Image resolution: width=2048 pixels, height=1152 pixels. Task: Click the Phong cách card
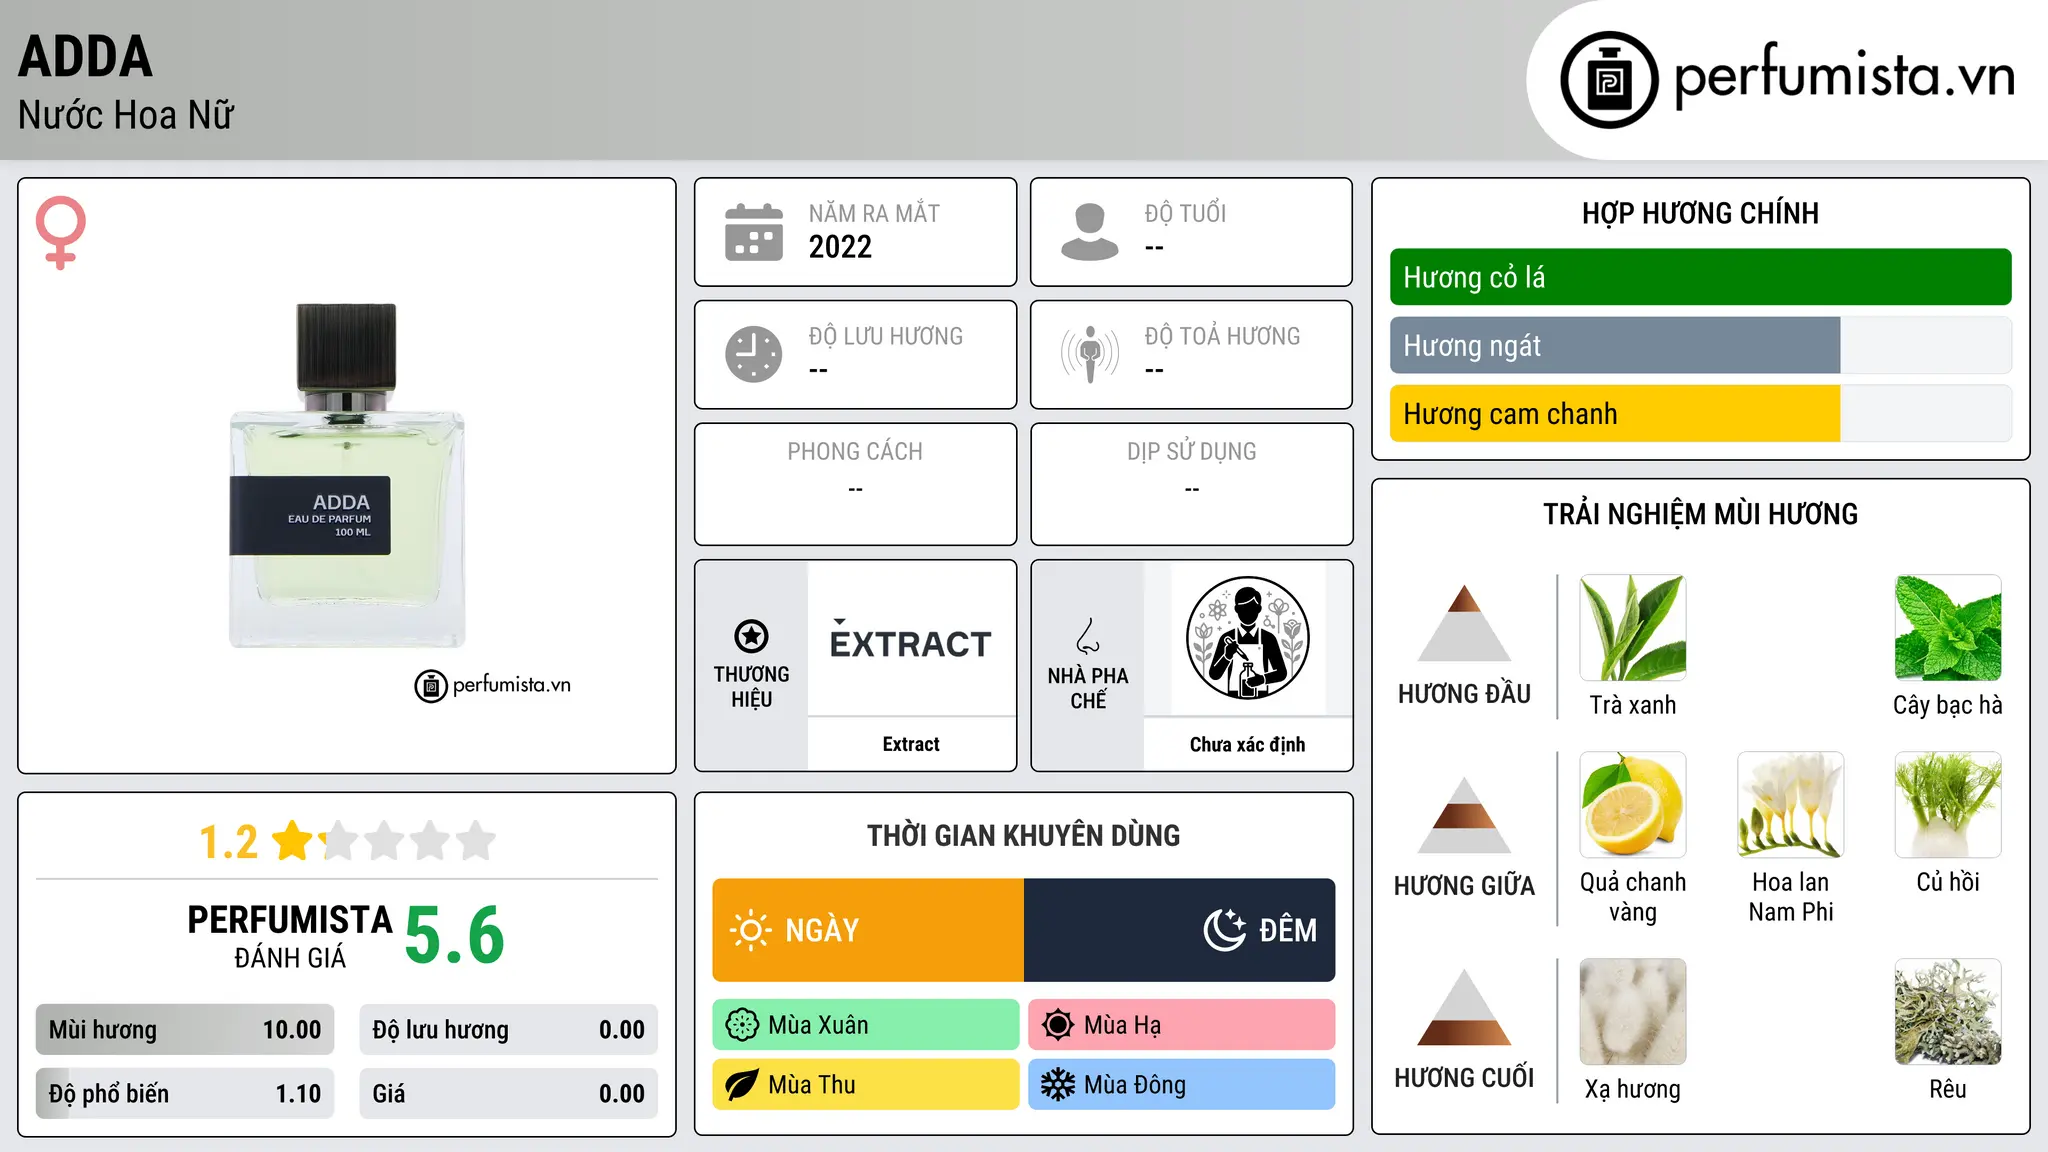click(x=856, y=484)
